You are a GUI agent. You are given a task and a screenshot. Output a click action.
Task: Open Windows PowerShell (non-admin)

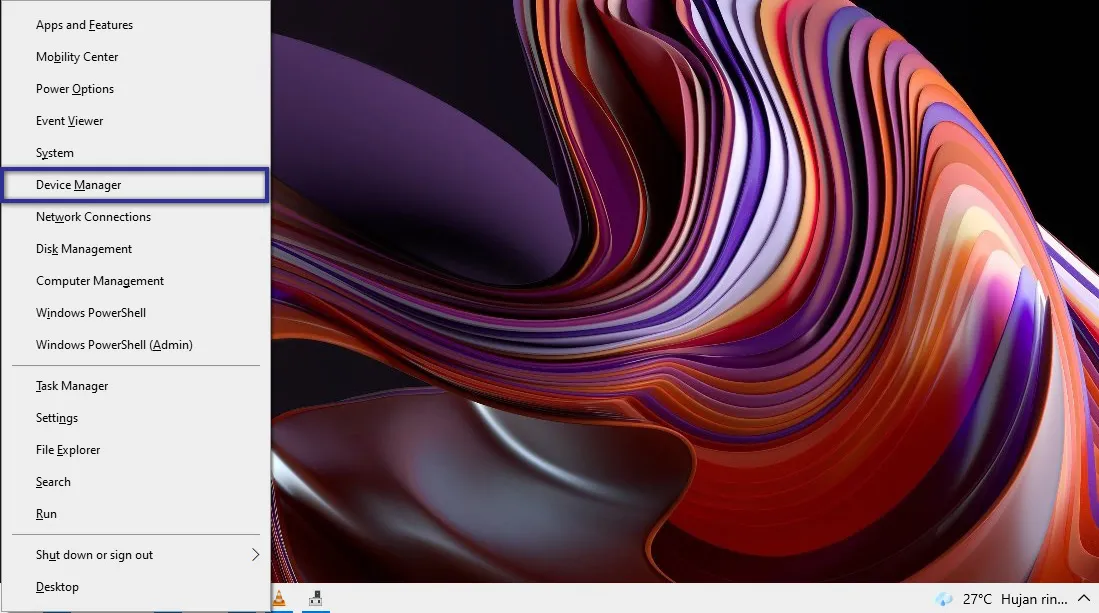(91, 313)
